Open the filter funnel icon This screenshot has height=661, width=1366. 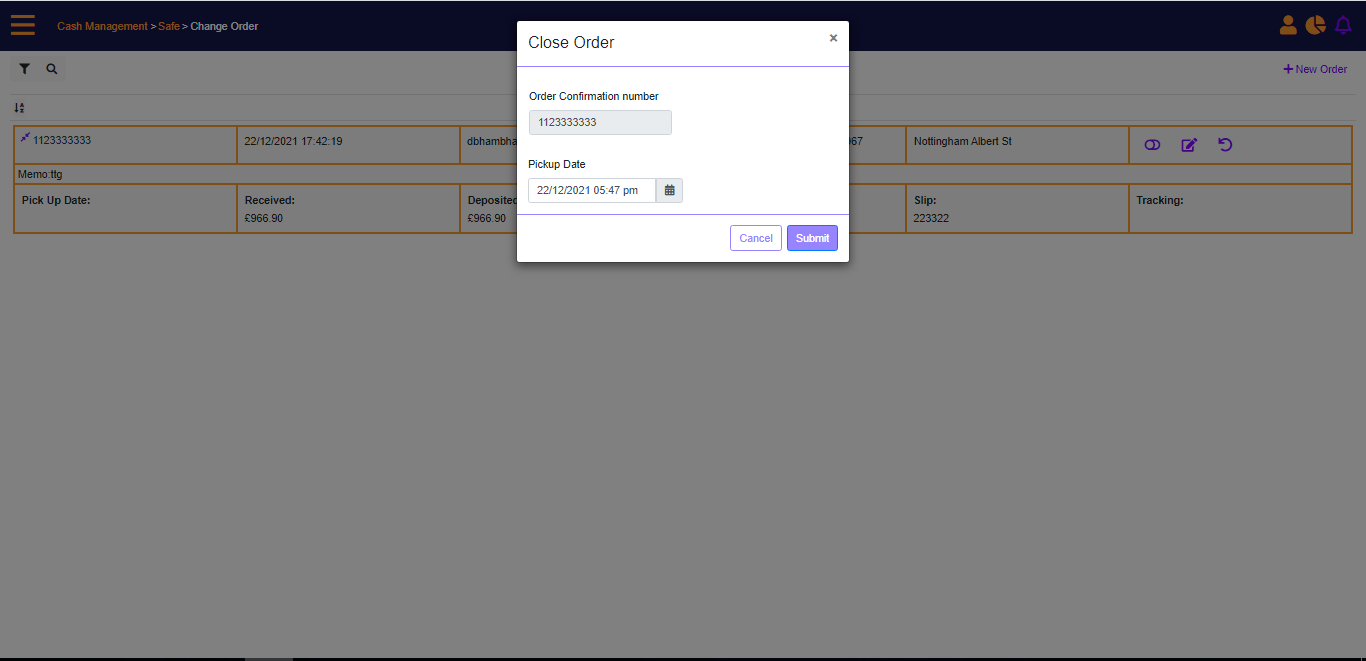pyautogui.click(x=25, y=69)
